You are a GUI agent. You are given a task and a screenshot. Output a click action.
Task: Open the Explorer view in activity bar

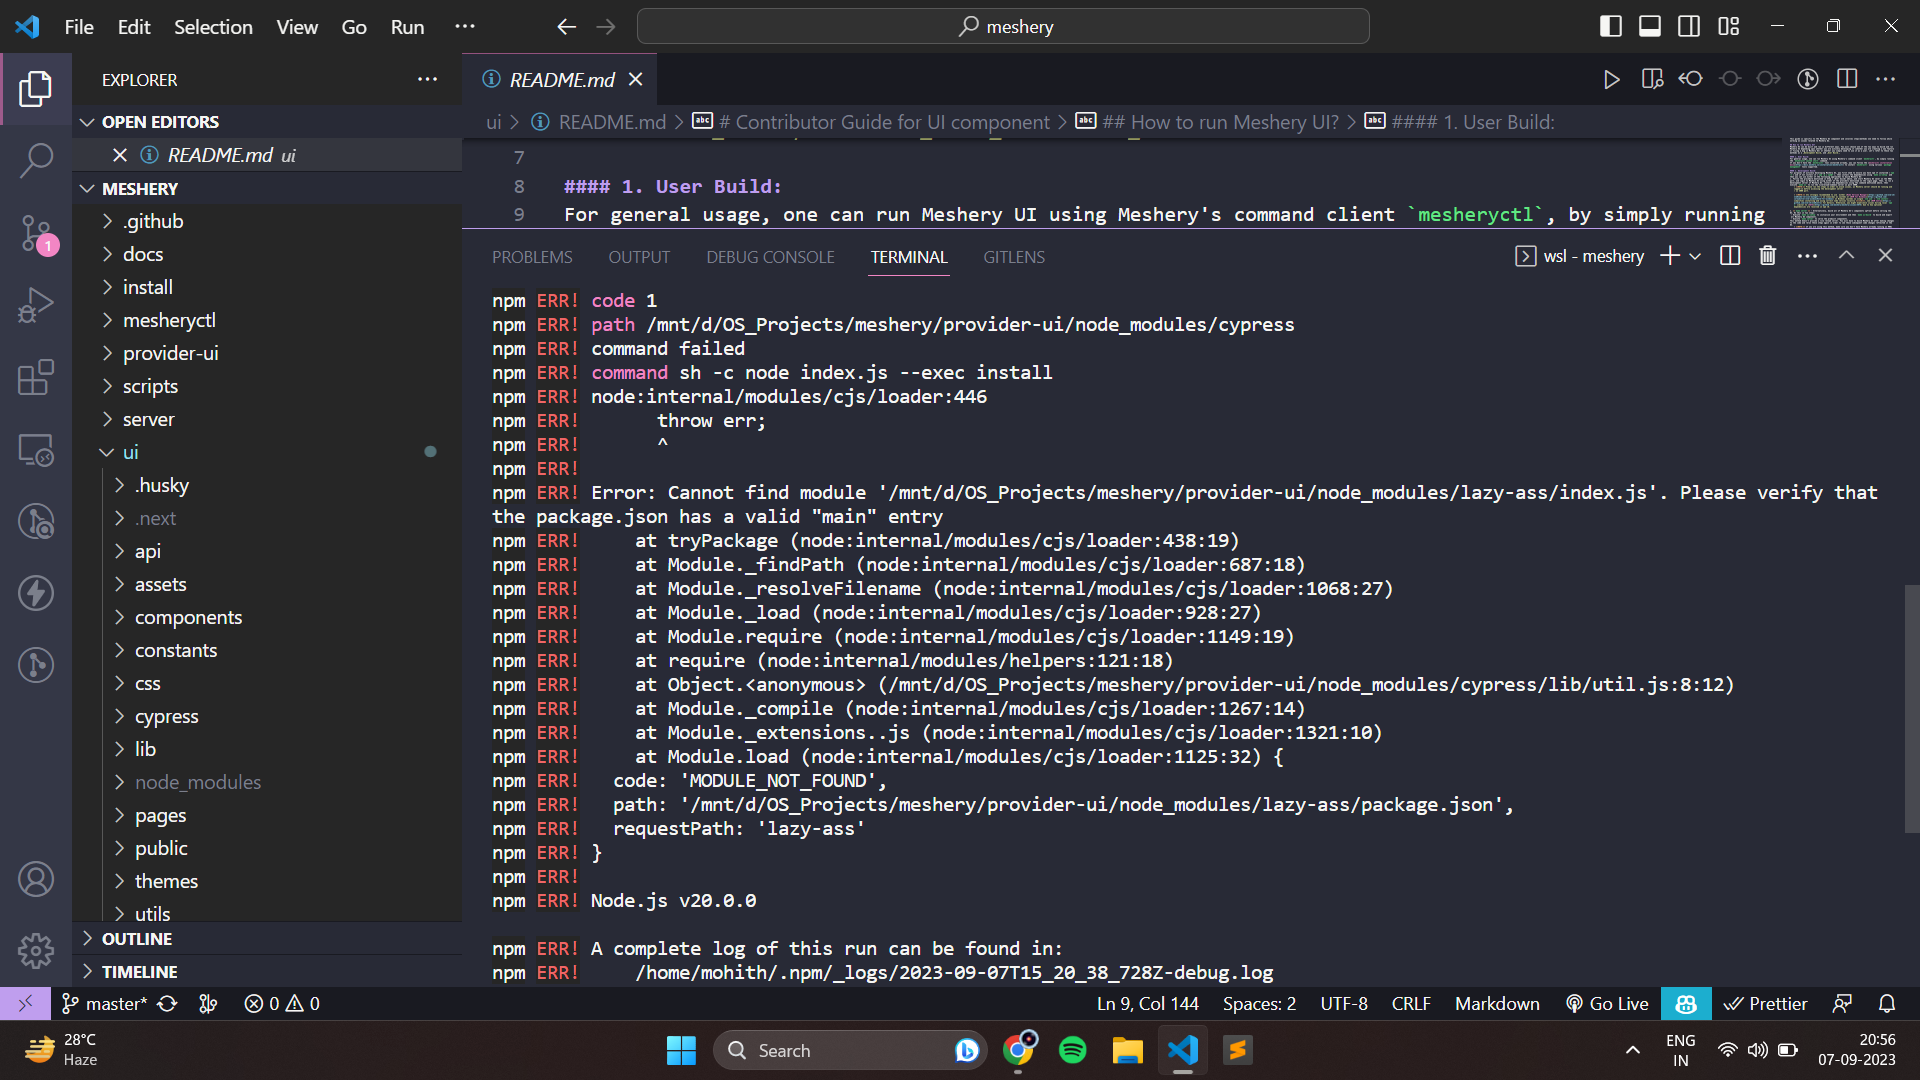point(36,89)
